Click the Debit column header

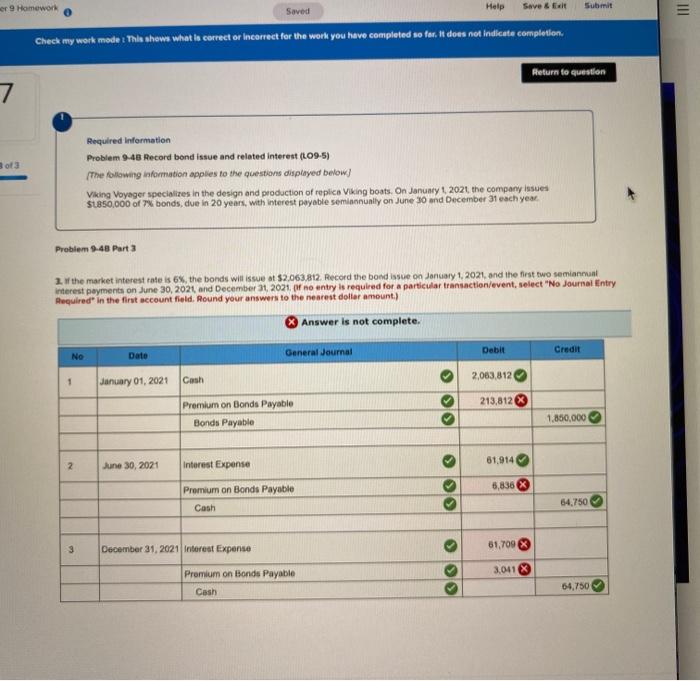point(493,351)
